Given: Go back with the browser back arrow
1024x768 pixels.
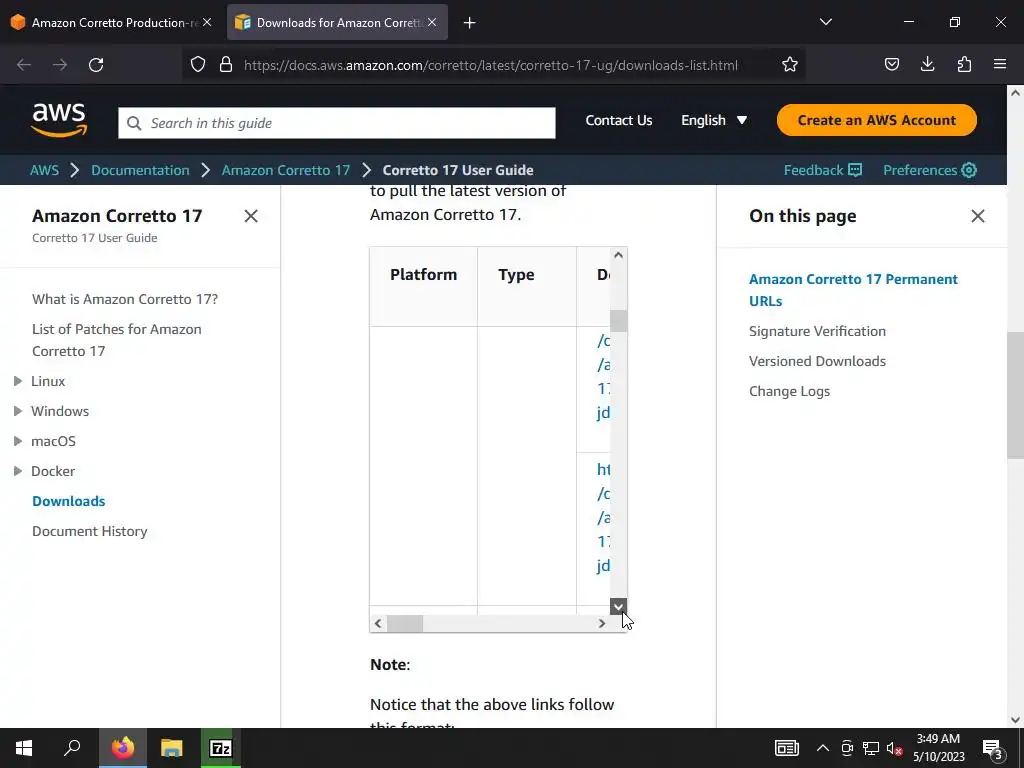Looking at the screenshot, I should click(x=24, y=65).
